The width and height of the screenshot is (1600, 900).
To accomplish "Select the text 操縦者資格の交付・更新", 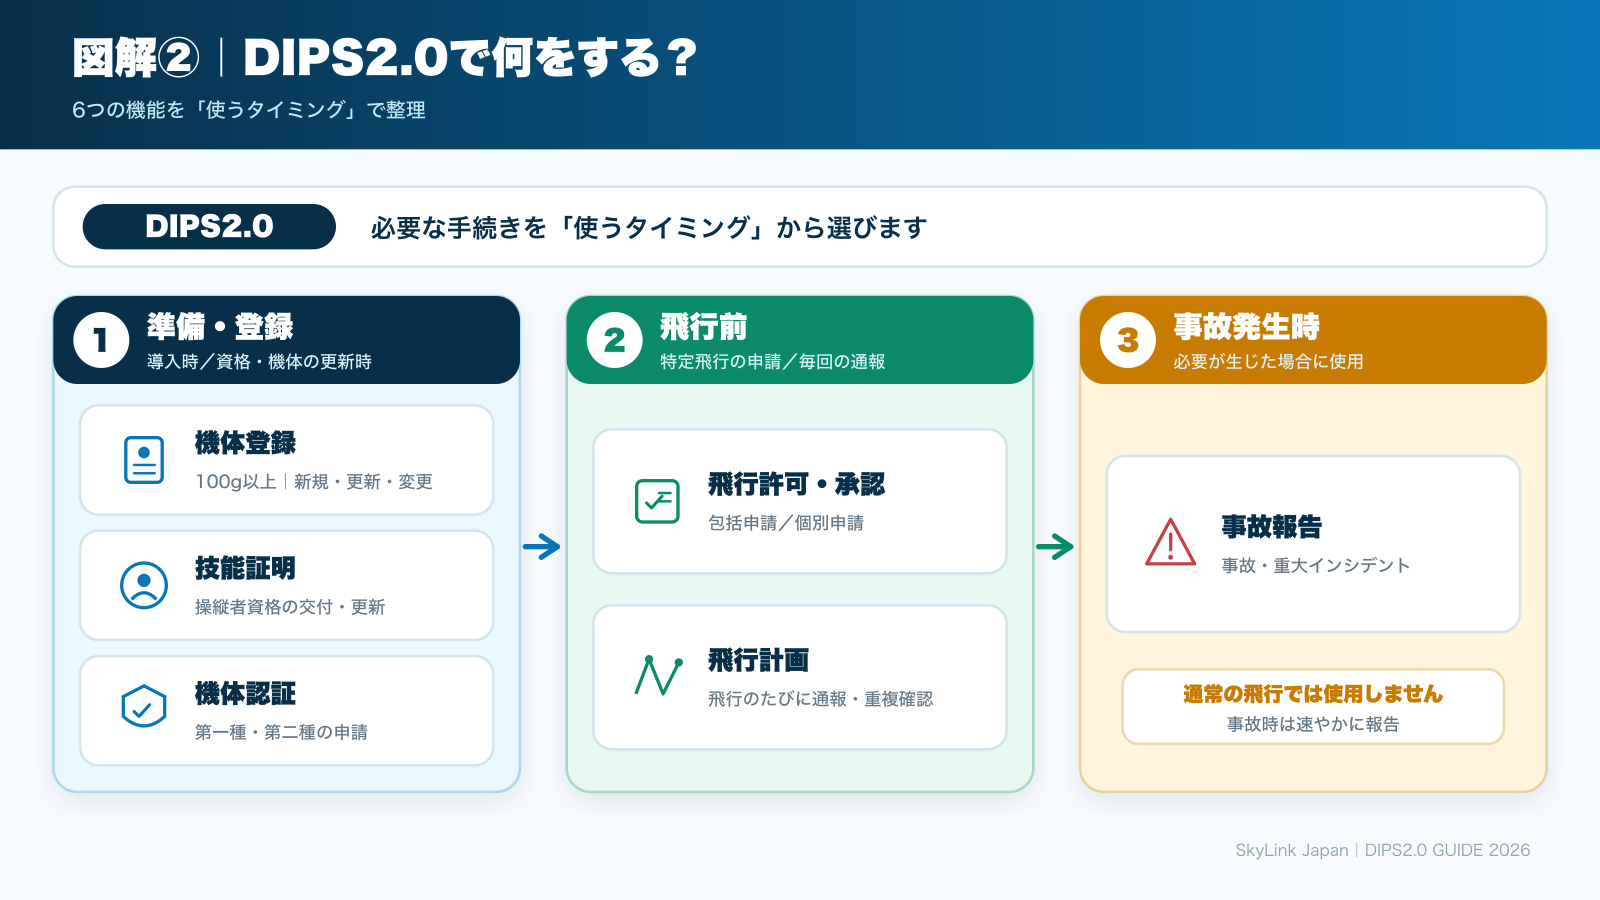I will coord(290,607).
